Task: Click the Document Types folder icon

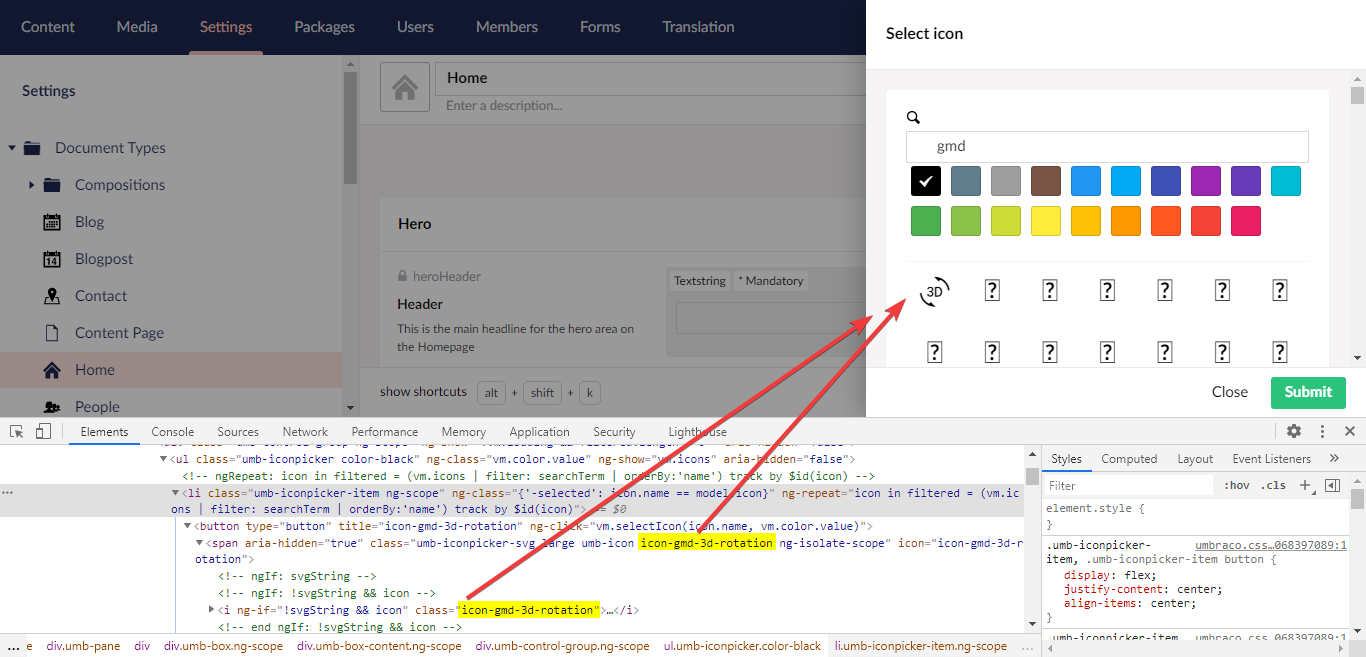Action: point(32,148)
